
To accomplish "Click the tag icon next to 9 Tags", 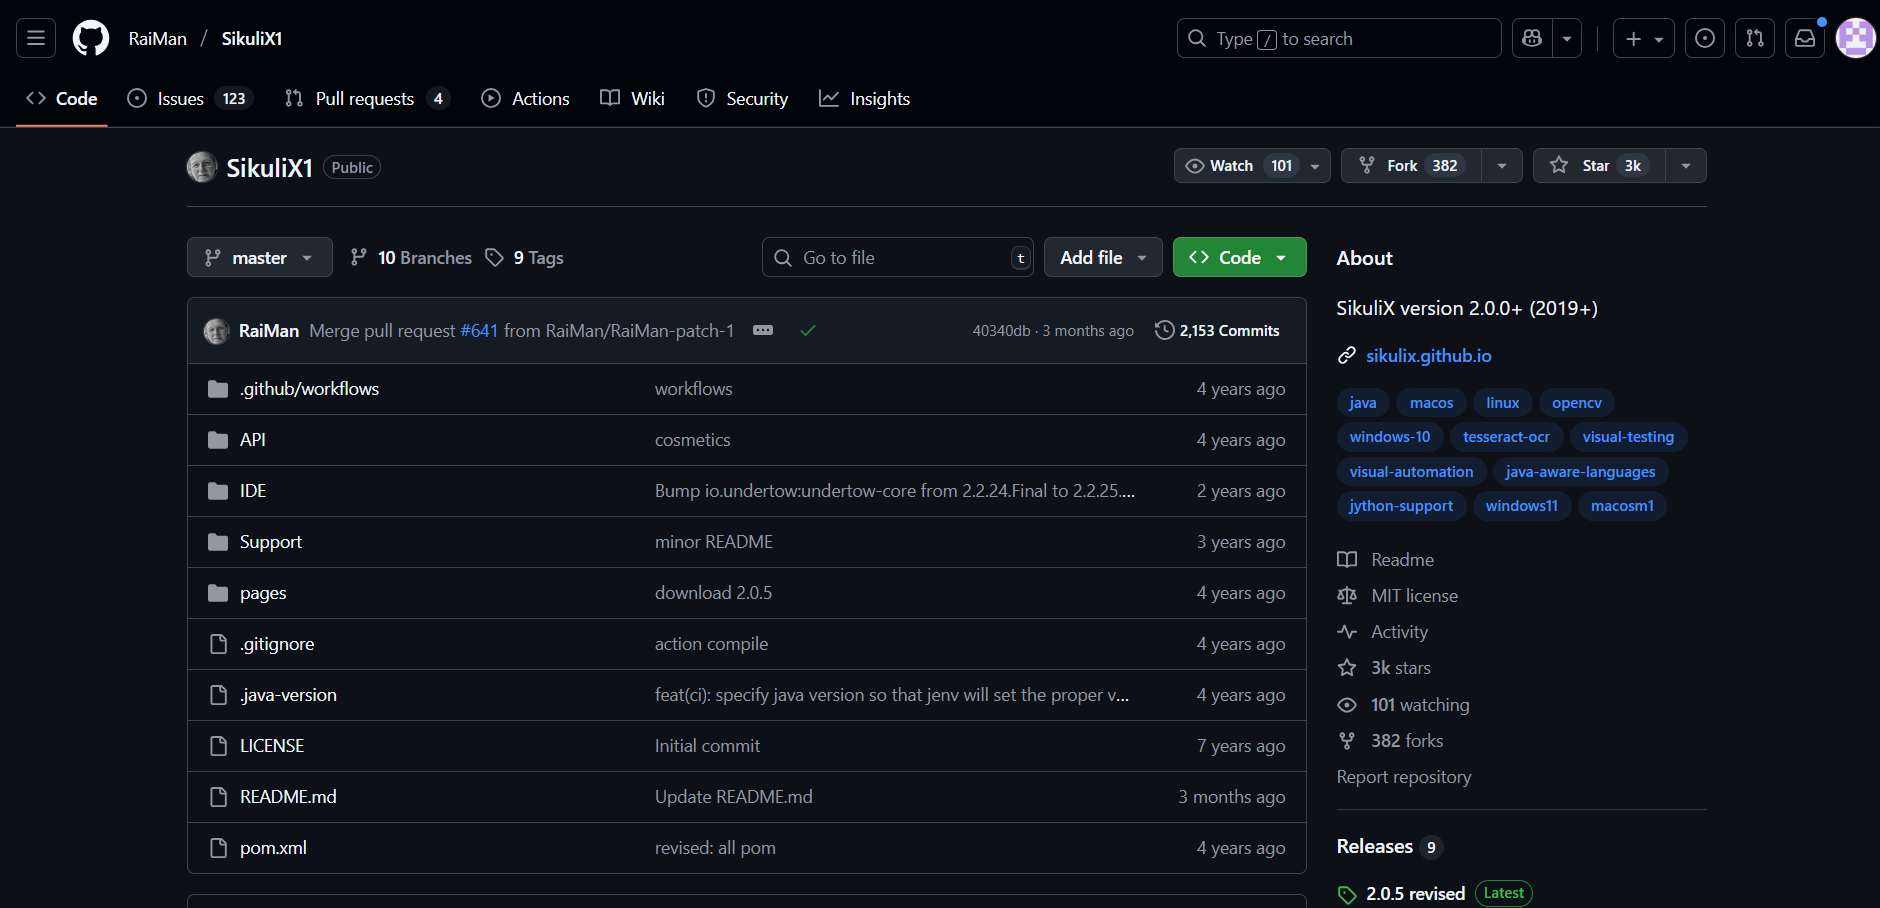I will (495, 257).
